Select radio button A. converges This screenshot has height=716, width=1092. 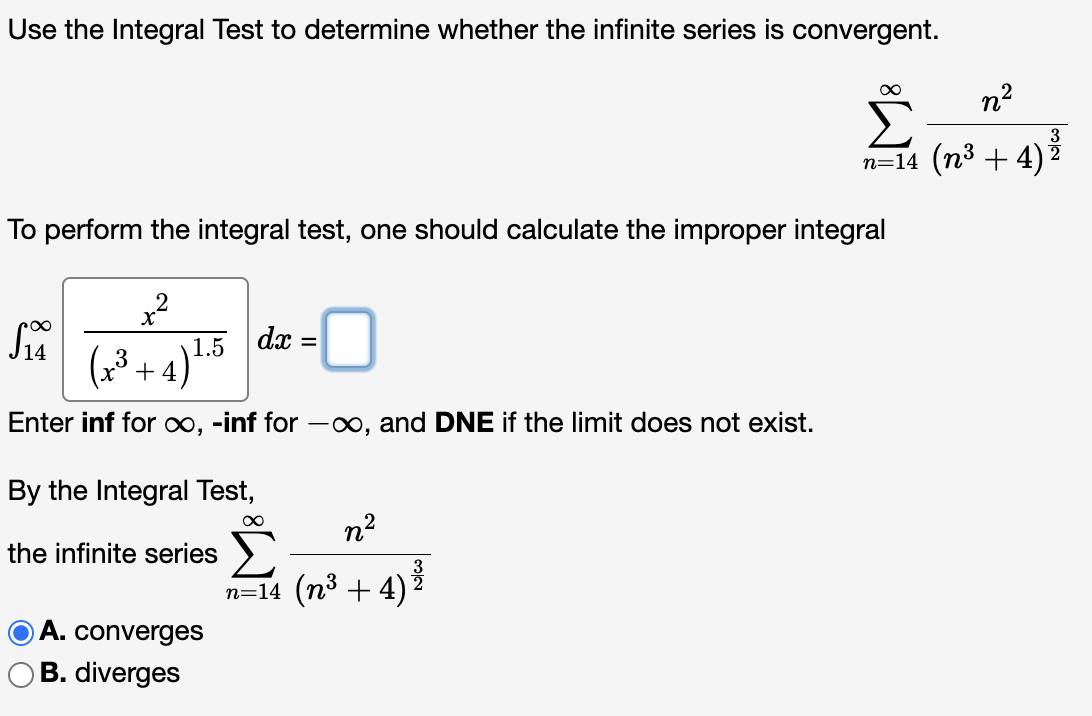tap(18, 631)
